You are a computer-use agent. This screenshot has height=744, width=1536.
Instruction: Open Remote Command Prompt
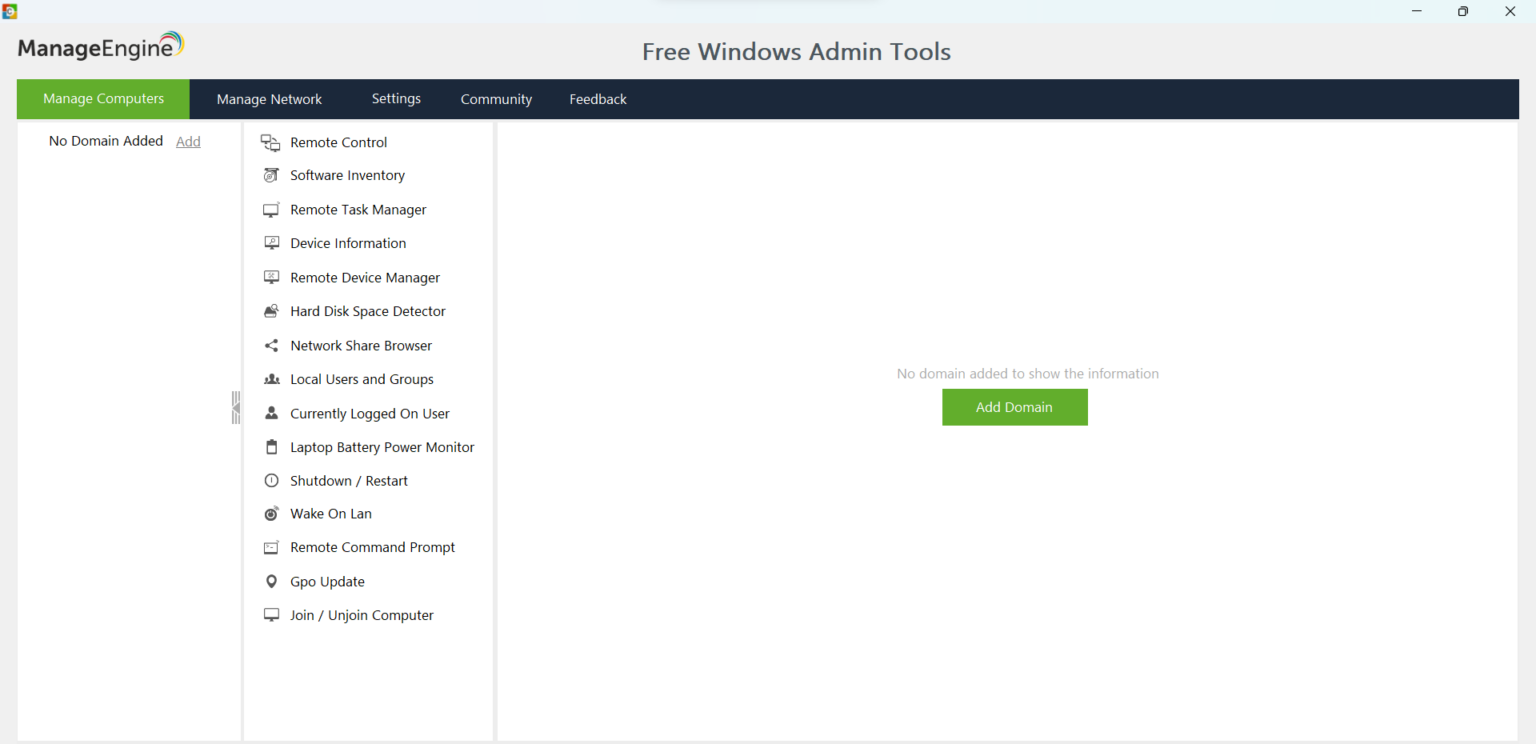[x=372, y=547]
